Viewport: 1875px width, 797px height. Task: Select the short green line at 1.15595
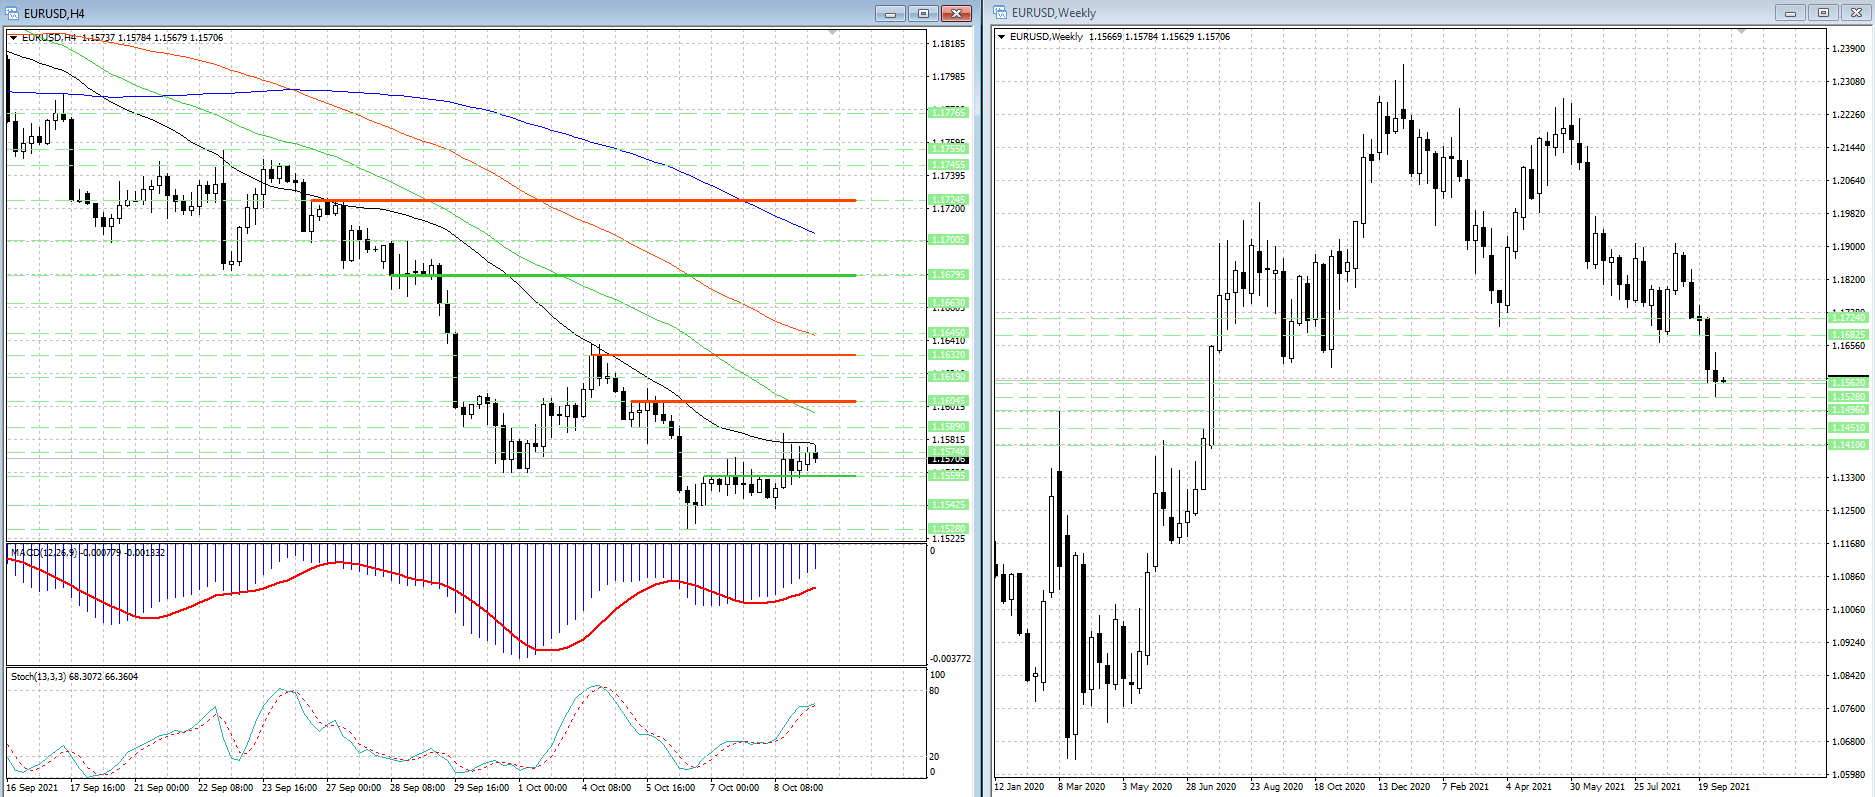coord(779,476)
